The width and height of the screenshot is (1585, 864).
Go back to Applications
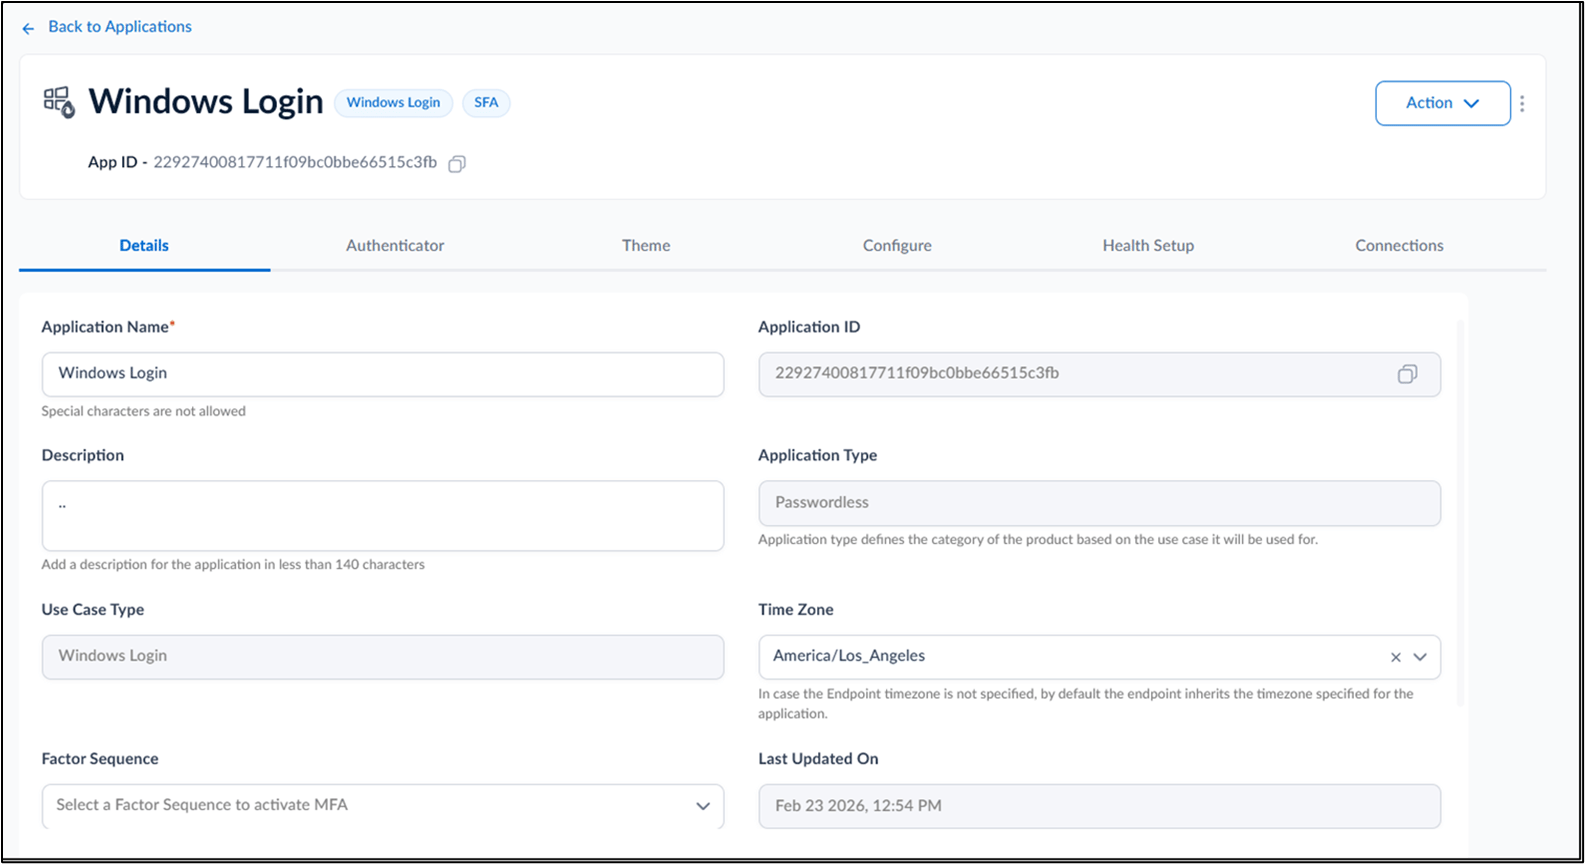point(120,27)
